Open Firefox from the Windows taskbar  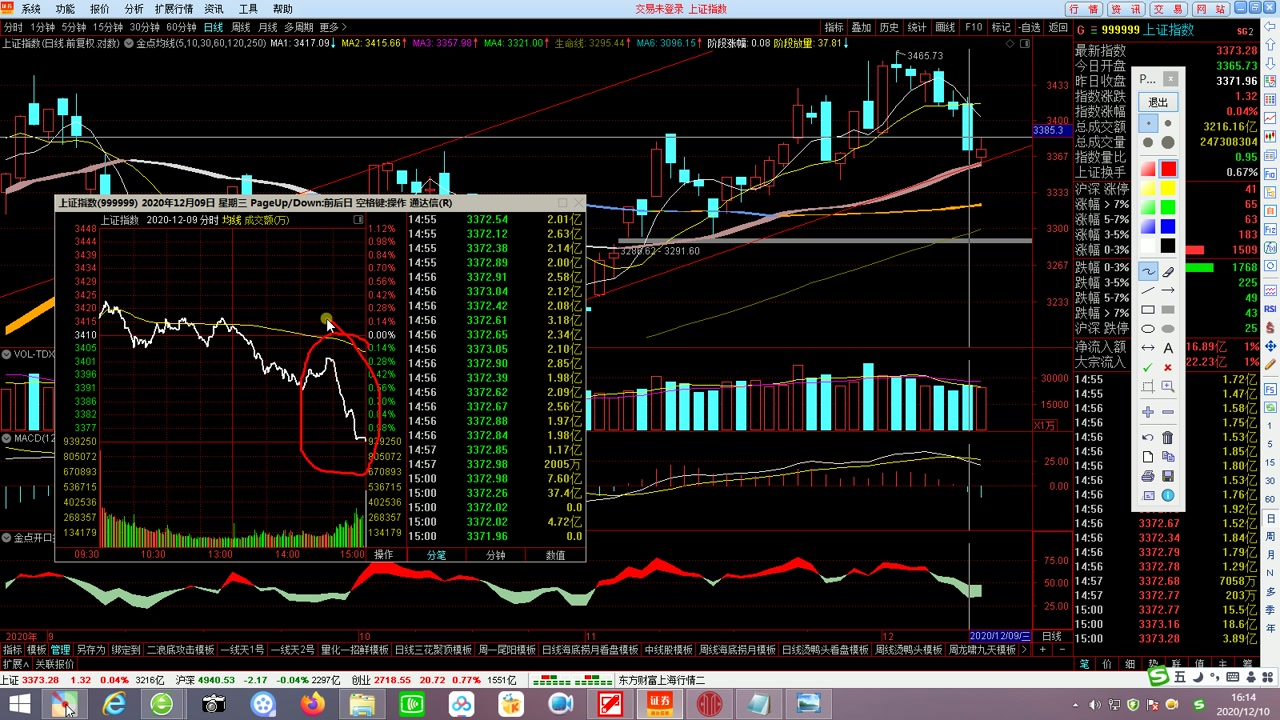(313, 705)
